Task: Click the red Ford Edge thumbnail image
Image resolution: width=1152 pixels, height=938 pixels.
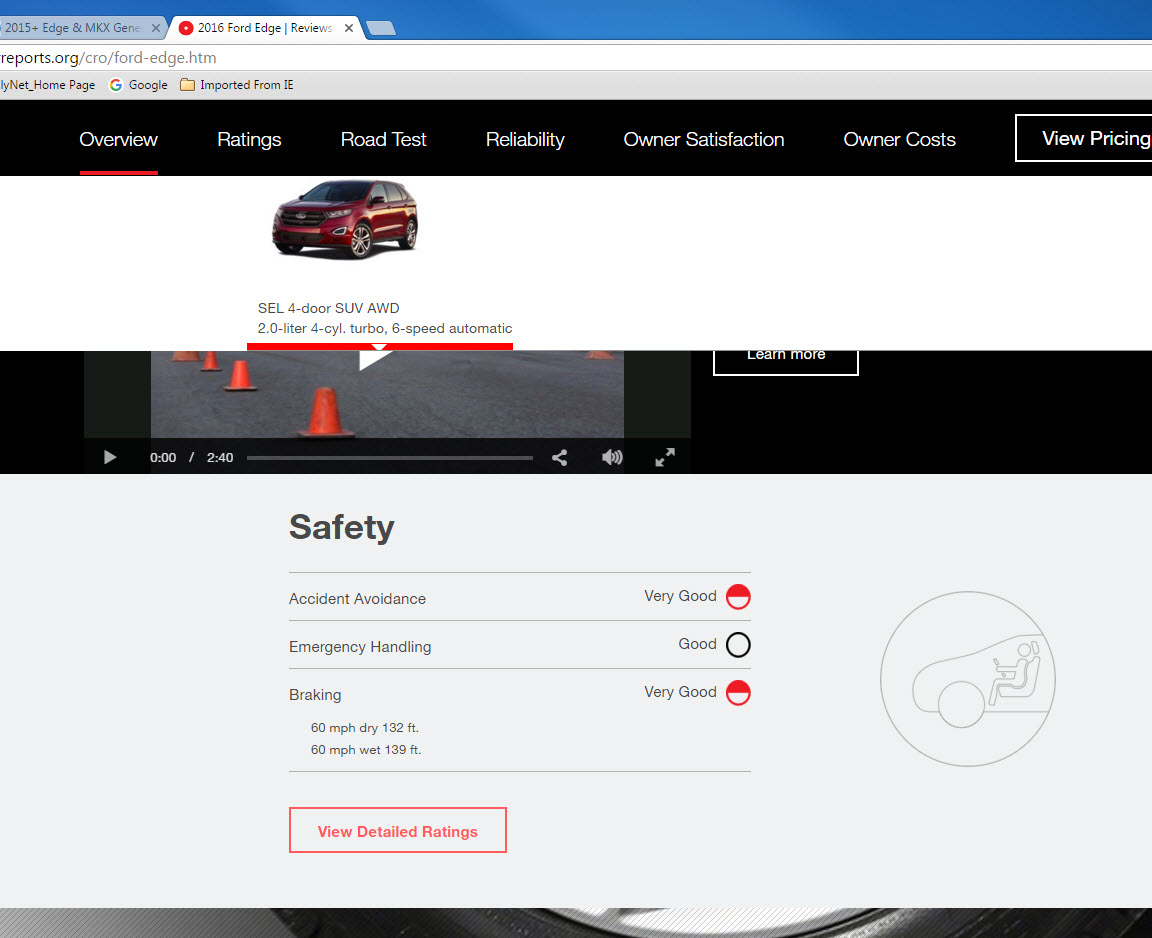Action: tap(345, 219)
